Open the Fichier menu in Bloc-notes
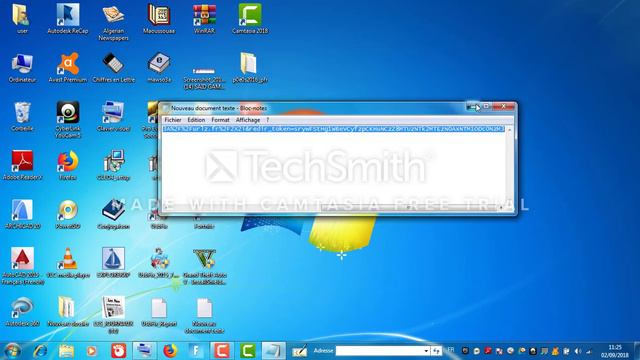 click(173, 120)
